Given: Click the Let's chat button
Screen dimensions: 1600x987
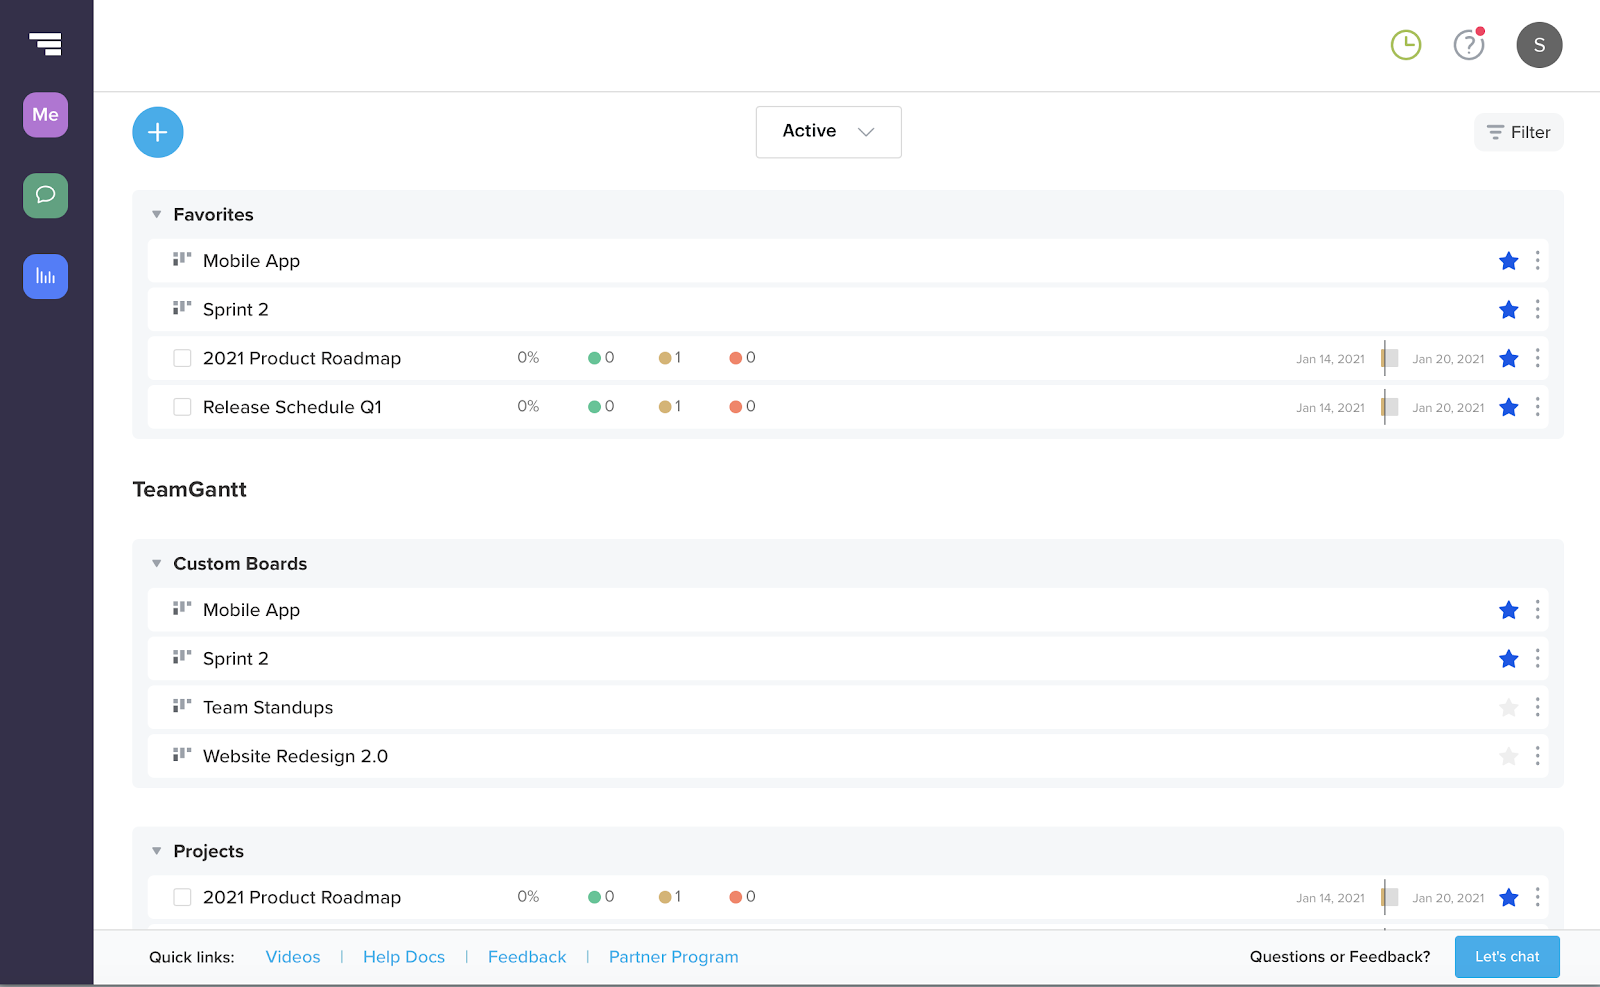Looking at the screenshot, I should [x=1507, y=957].
